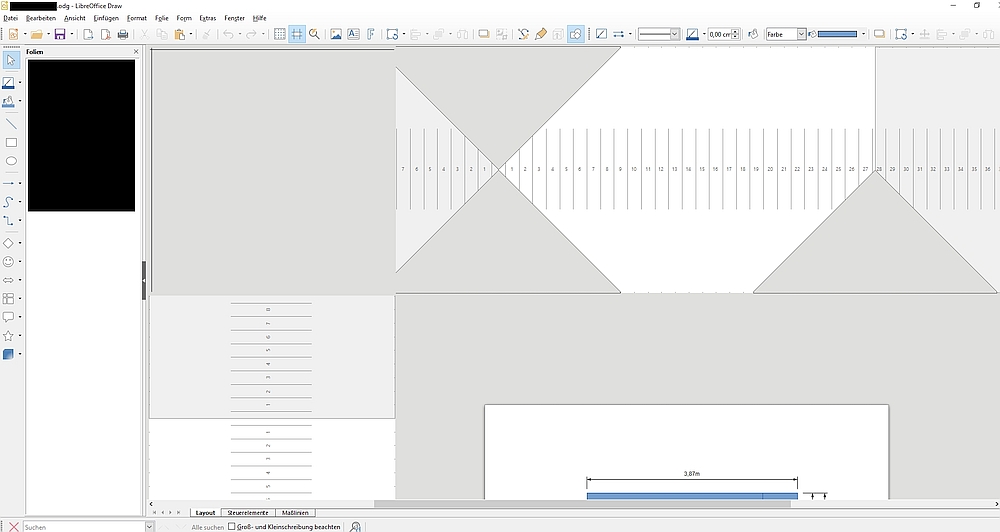Switch to the Maßlinien layer tab
The height and width of the screenshot is (532, 1000).
[x=295, y=513]
